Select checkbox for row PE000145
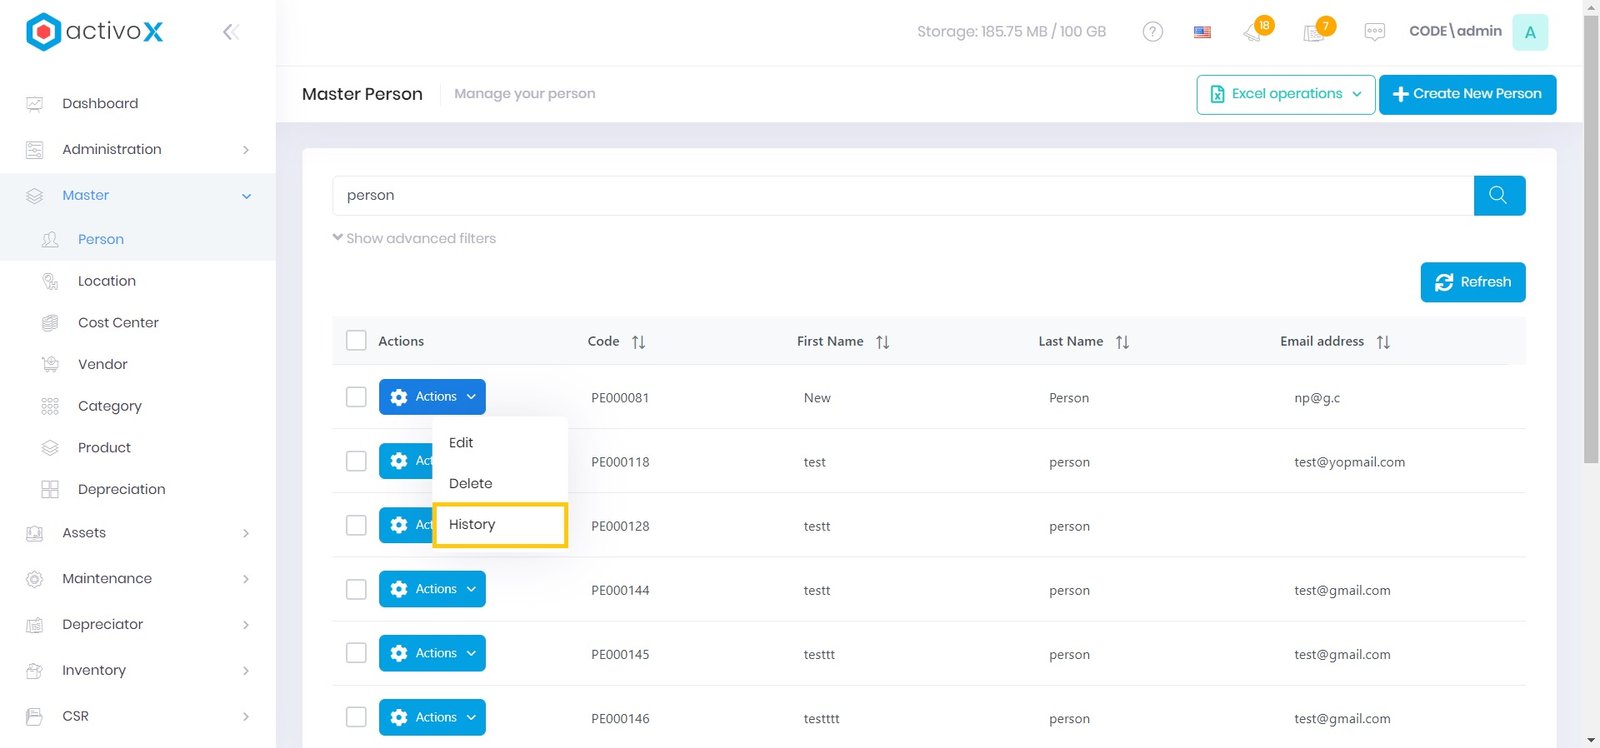The height and width of the screenshot is (748, 1600). tap(356, 653)
